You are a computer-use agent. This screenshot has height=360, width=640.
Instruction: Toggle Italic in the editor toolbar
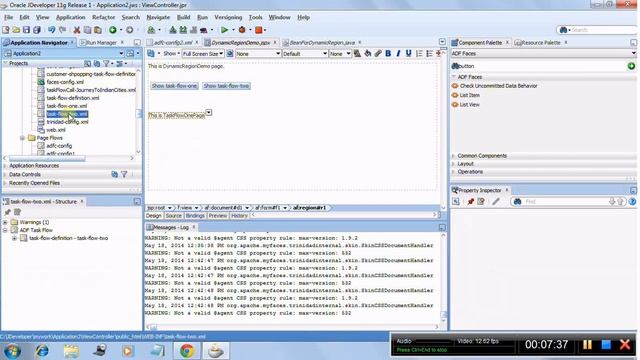point(398,53)
